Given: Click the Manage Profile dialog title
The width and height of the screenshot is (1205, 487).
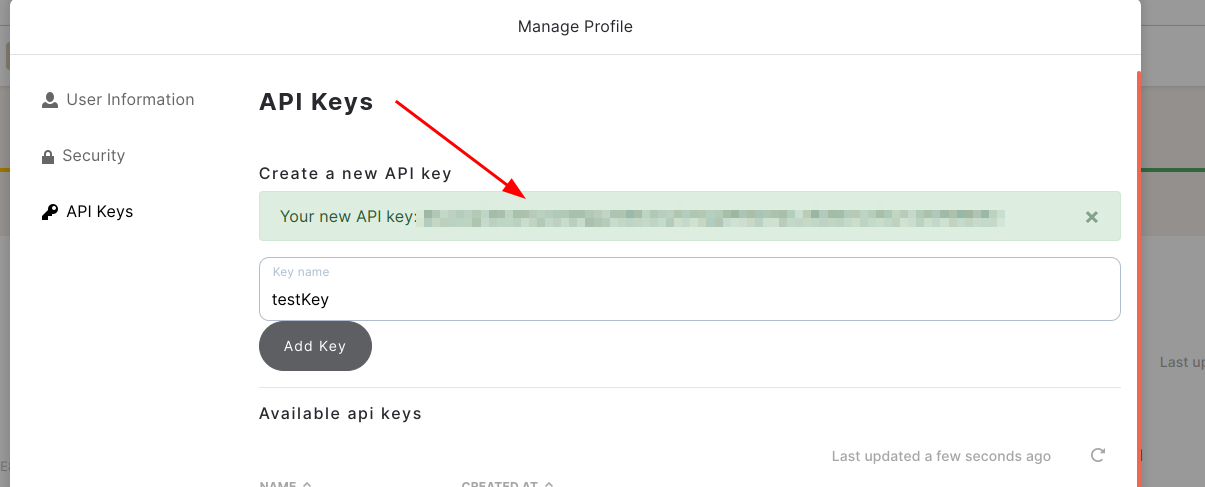Looking at the screenshot, I should (x=575, y=27).
